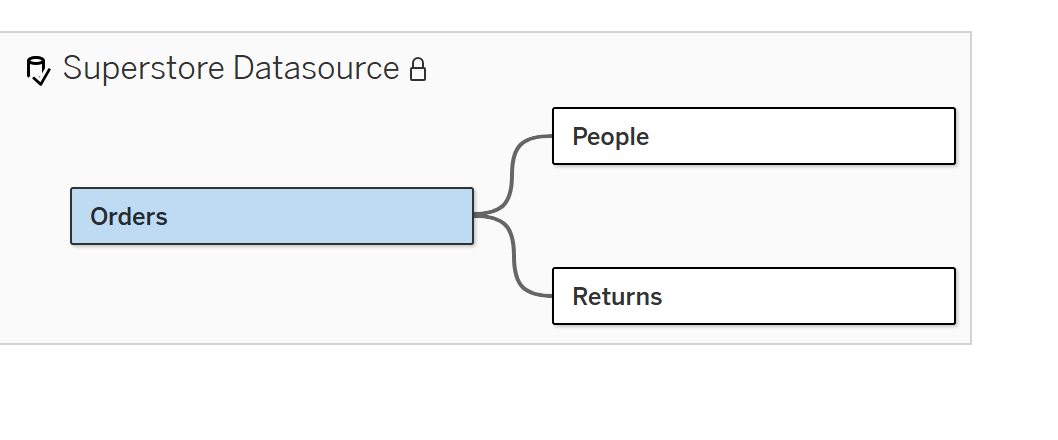Click the Superstore Datasource title text
The width and height of the screenshot is (1058, 440).
[x=230, y=69]
